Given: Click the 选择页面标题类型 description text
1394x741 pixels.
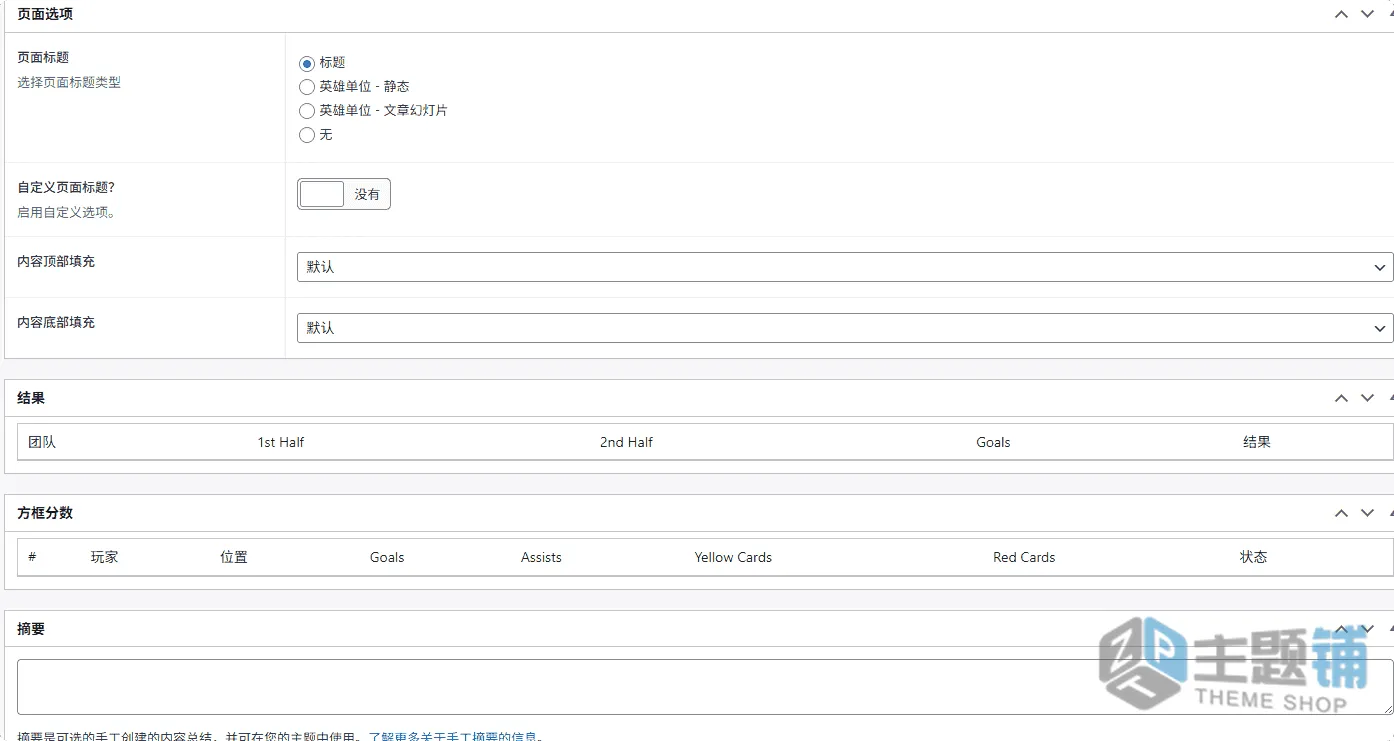Looking at the screenshot, I should tap(69, 83).
